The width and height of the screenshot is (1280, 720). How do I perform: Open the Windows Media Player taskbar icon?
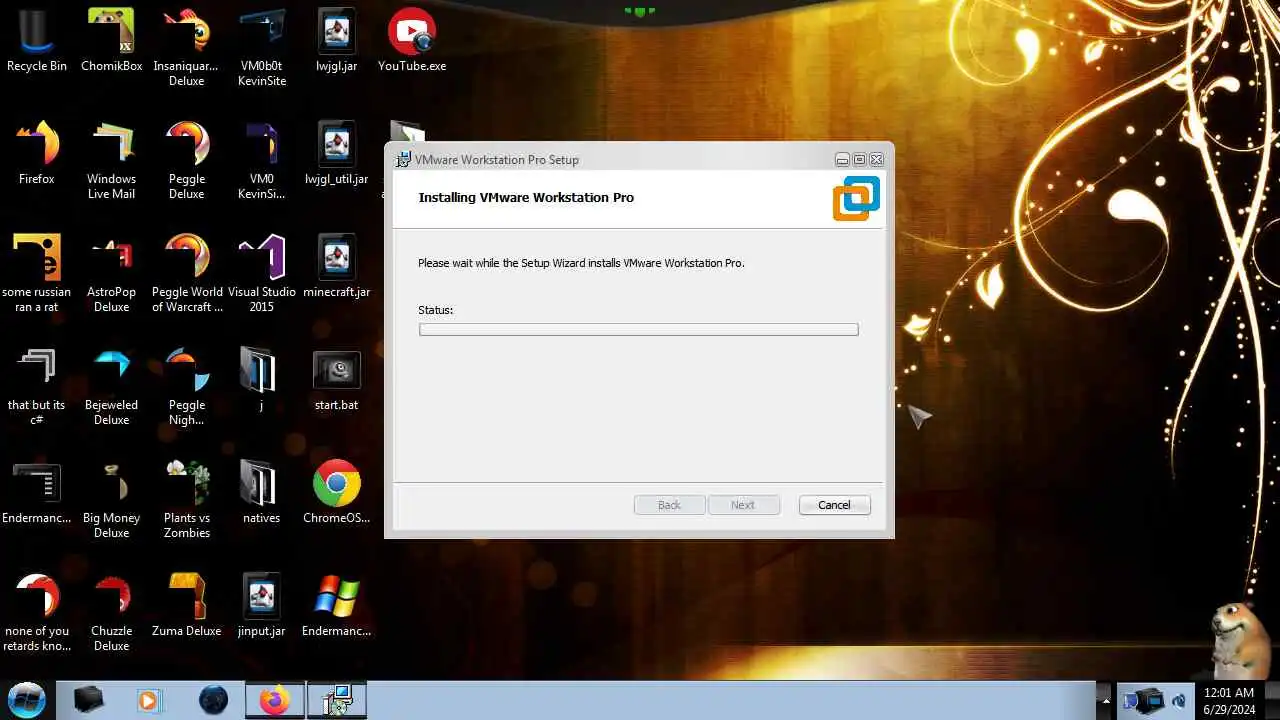pyautogui.click(x=149, y=700)
